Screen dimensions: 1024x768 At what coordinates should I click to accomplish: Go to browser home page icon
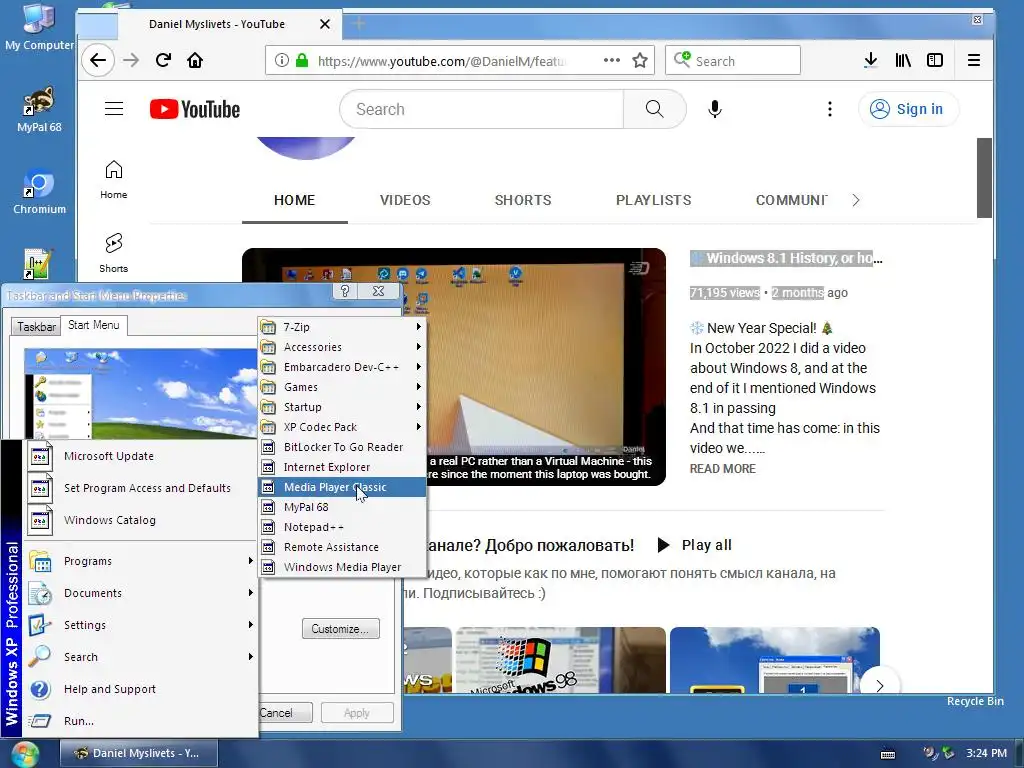[x=195, y=61]
